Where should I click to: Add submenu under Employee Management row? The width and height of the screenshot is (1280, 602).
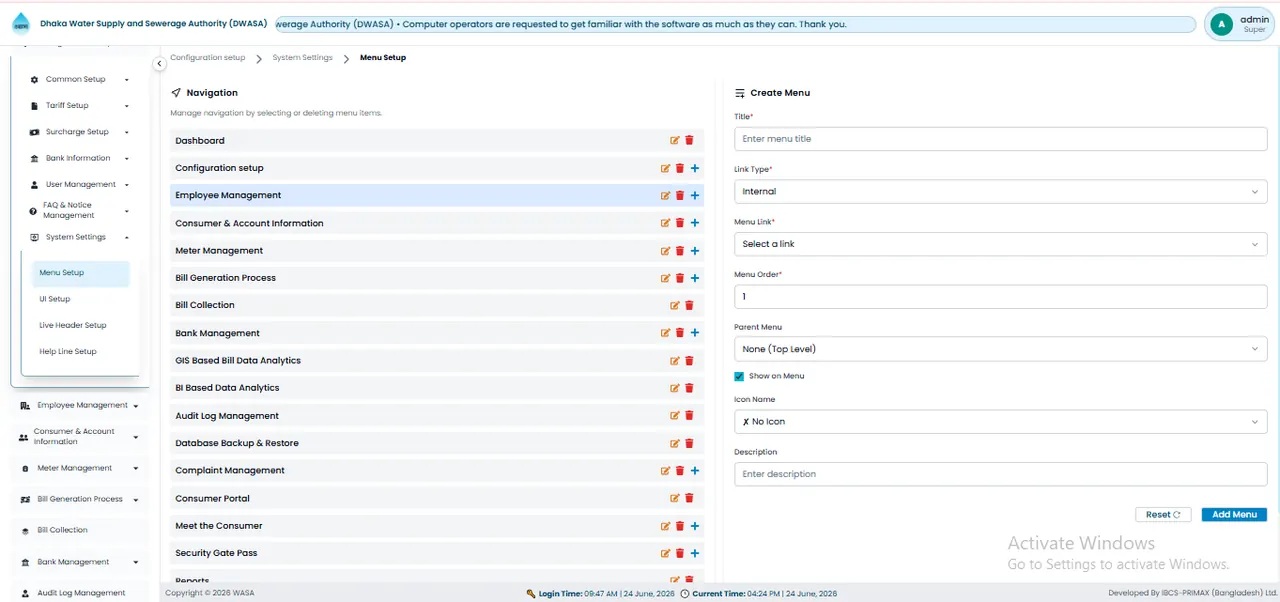(x=695, y=196)
